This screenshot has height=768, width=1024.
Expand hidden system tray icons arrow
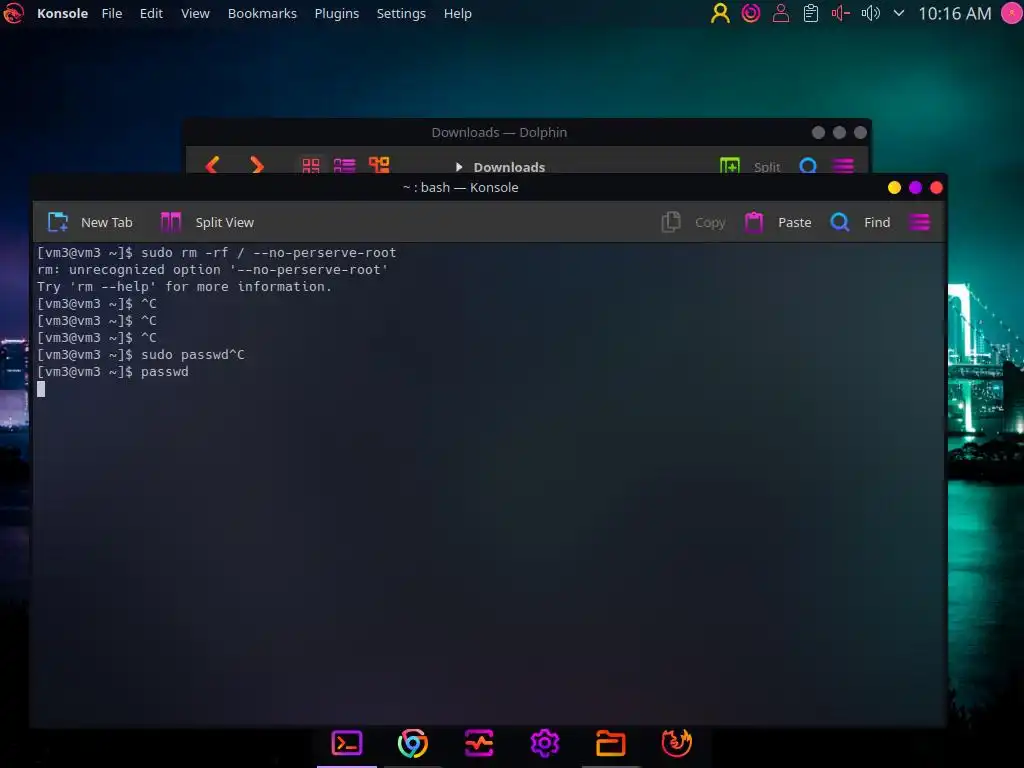(899, 13)
